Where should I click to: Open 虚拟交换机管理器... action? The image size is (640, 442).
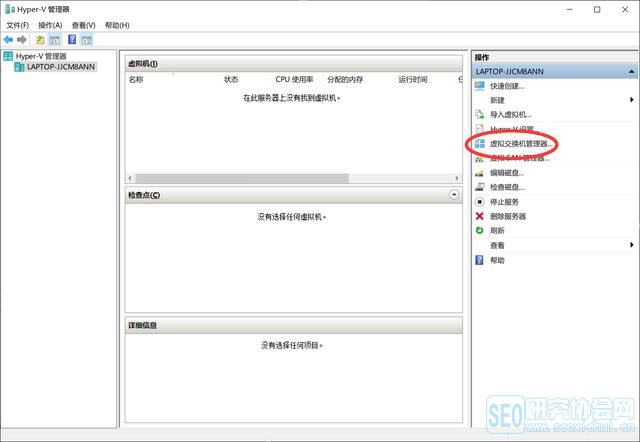521,144
